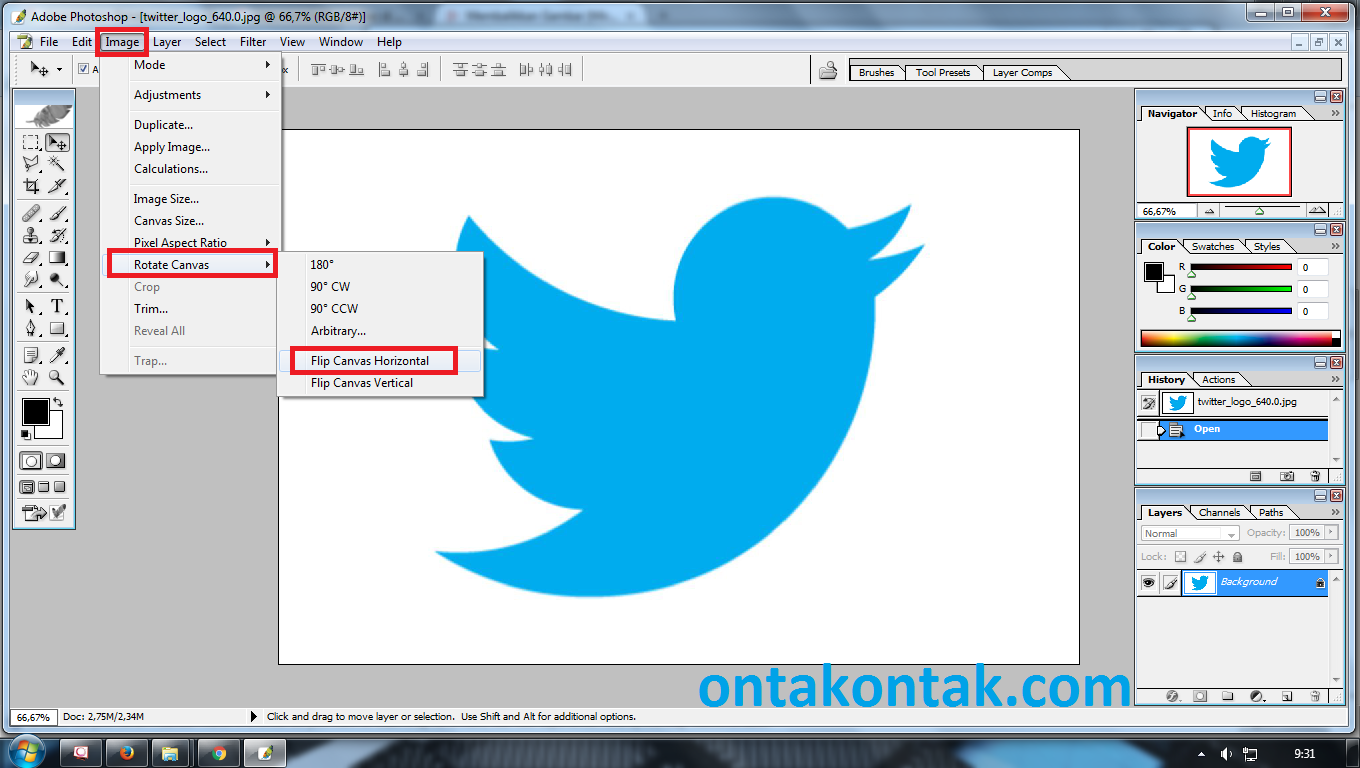This screenshot has width=1360, height=768.
Task: Select the Type tool
Action: (57, 307)
